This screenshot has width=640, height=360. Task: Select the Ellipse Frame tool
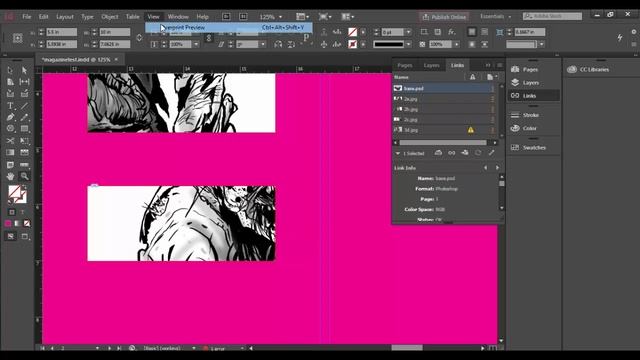click(10, 129)
